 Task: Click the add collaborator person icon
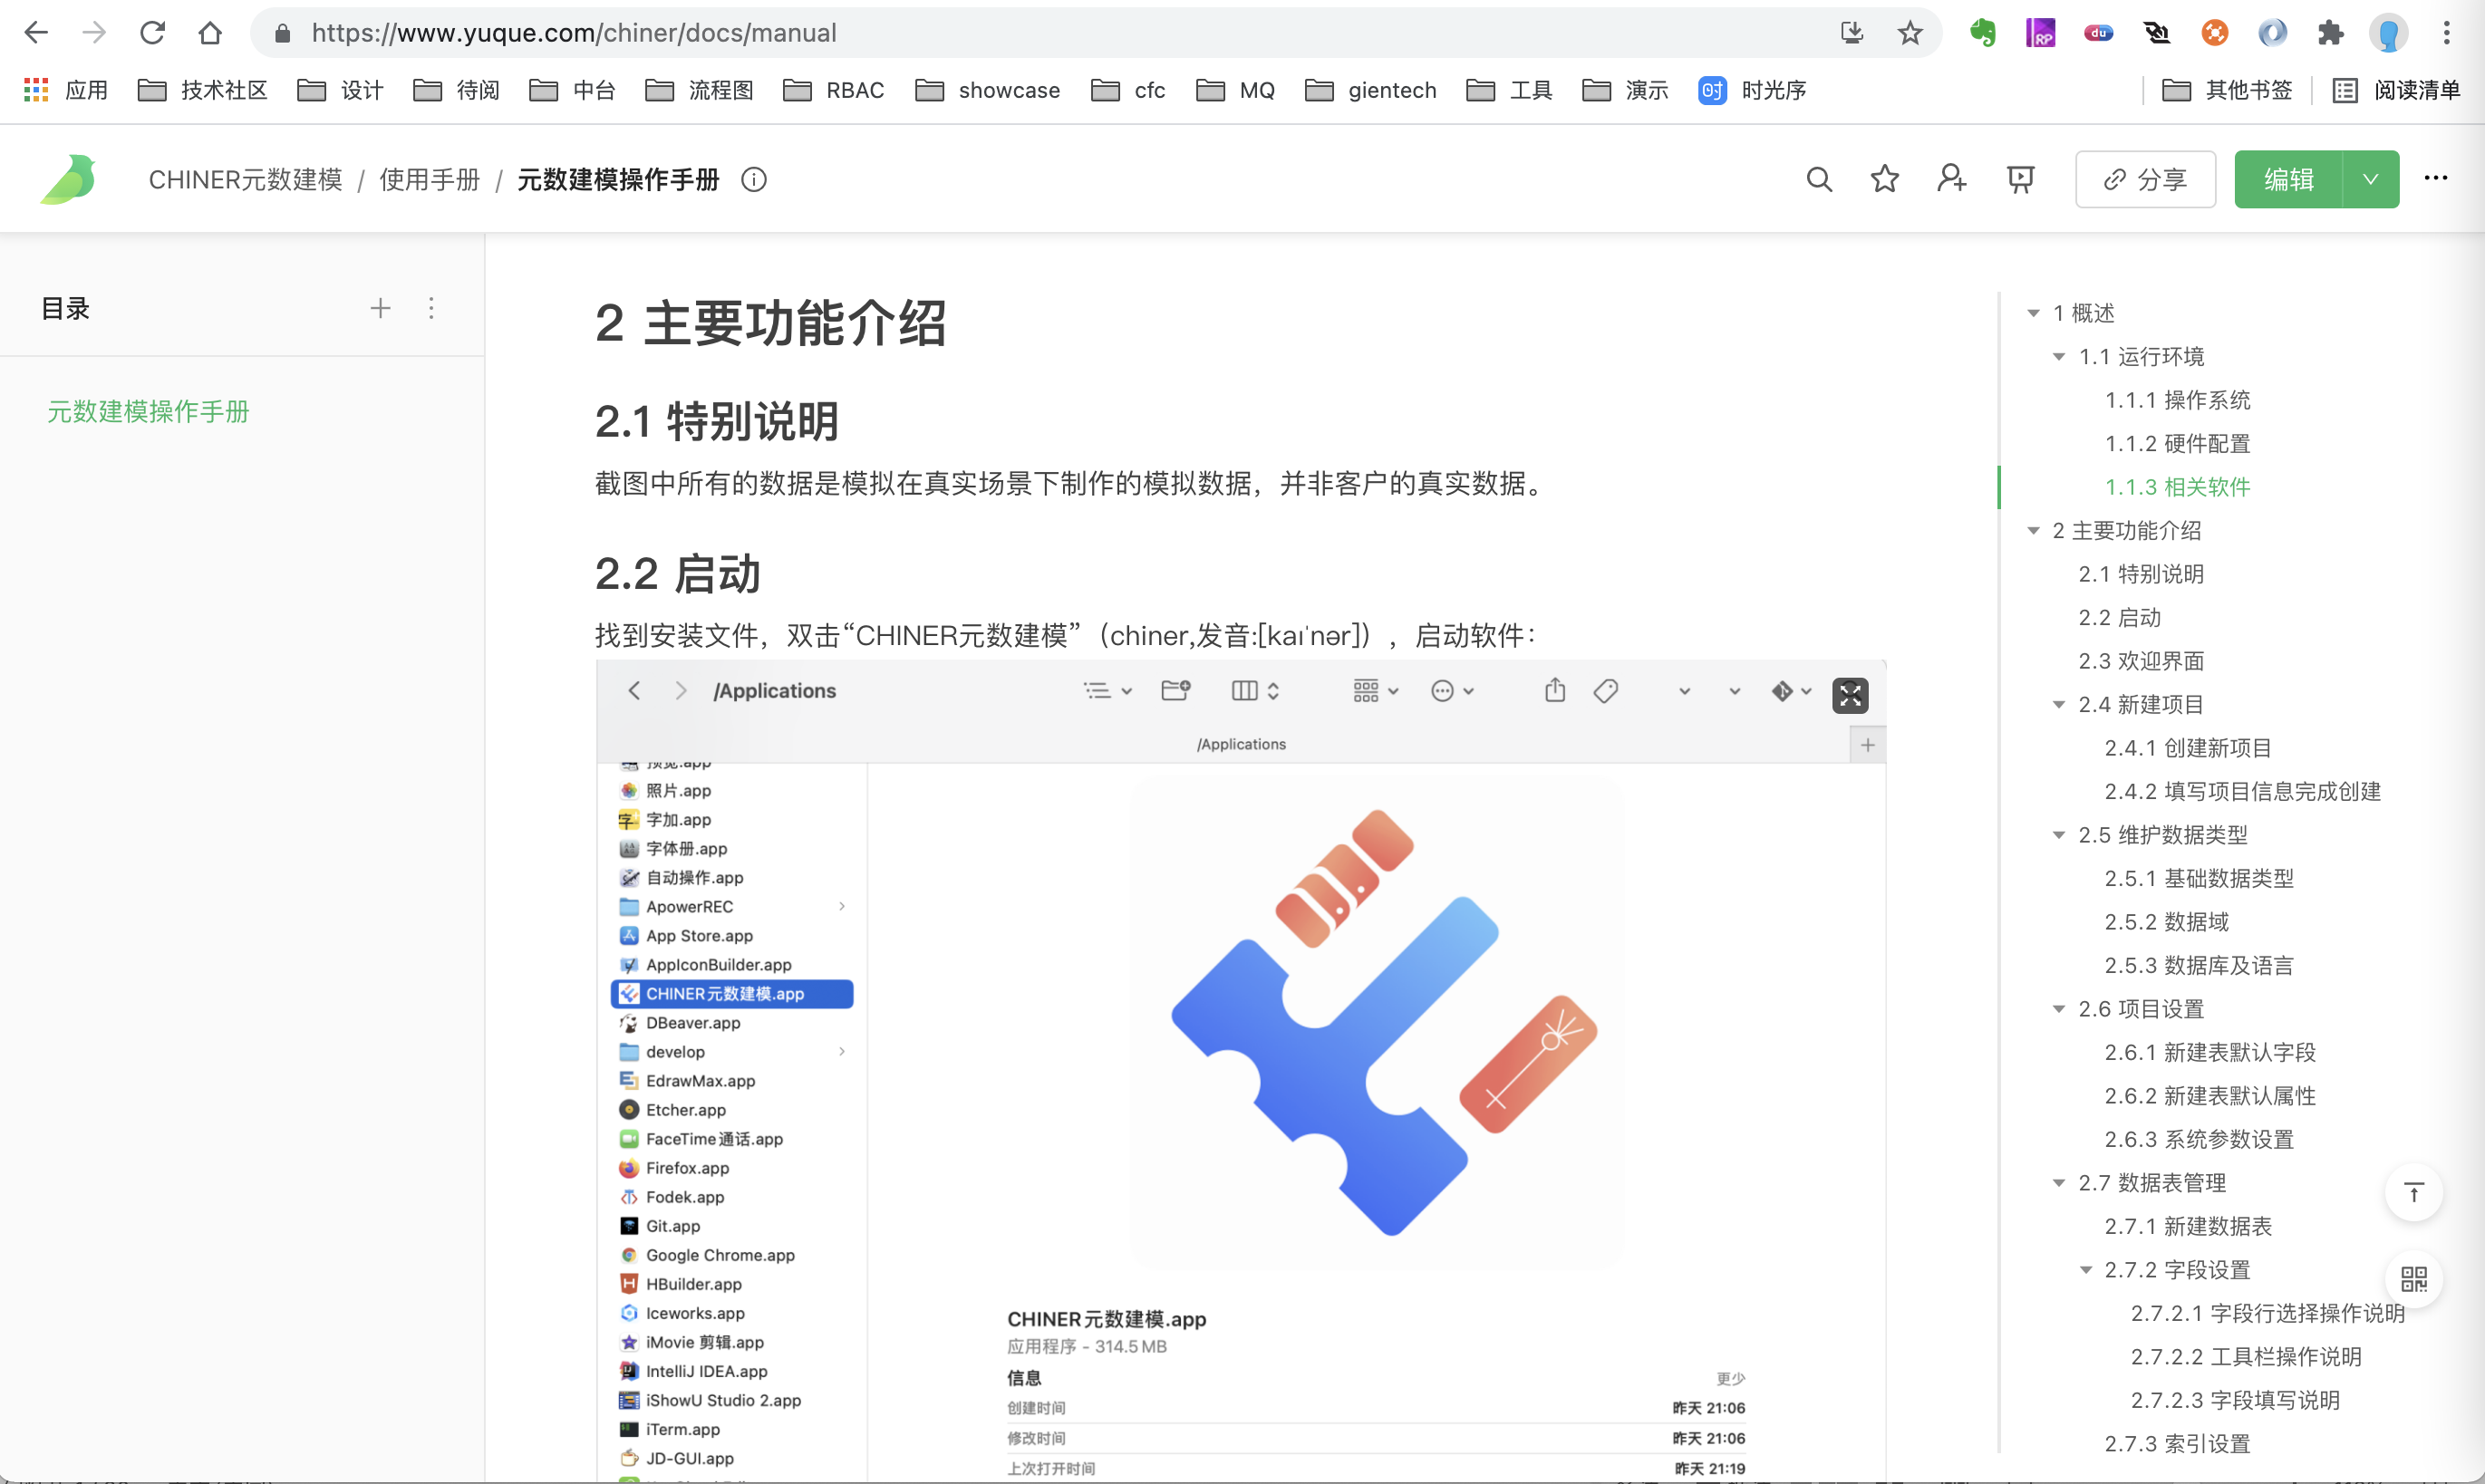pos(1952,180)
